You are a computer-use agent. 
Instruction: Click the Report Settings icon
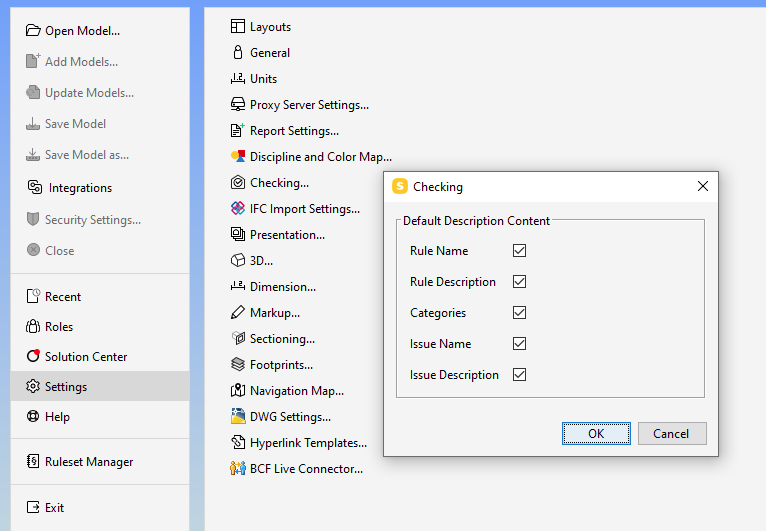(237, 130)
